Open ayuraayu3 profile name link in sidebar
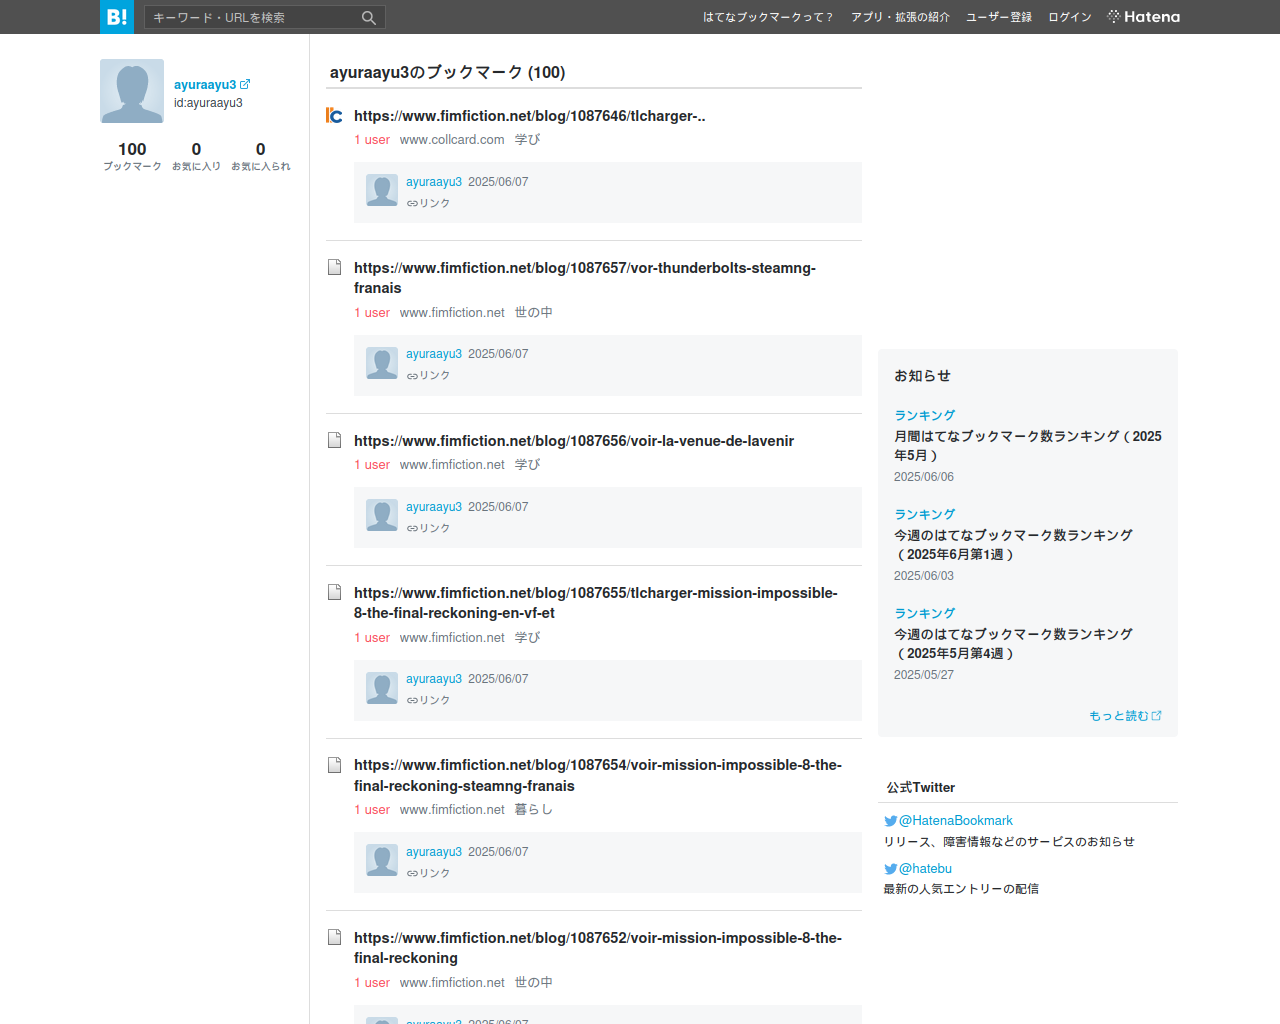The image size is (1280, 1024). pyautogui.click(x=205, y=85)
